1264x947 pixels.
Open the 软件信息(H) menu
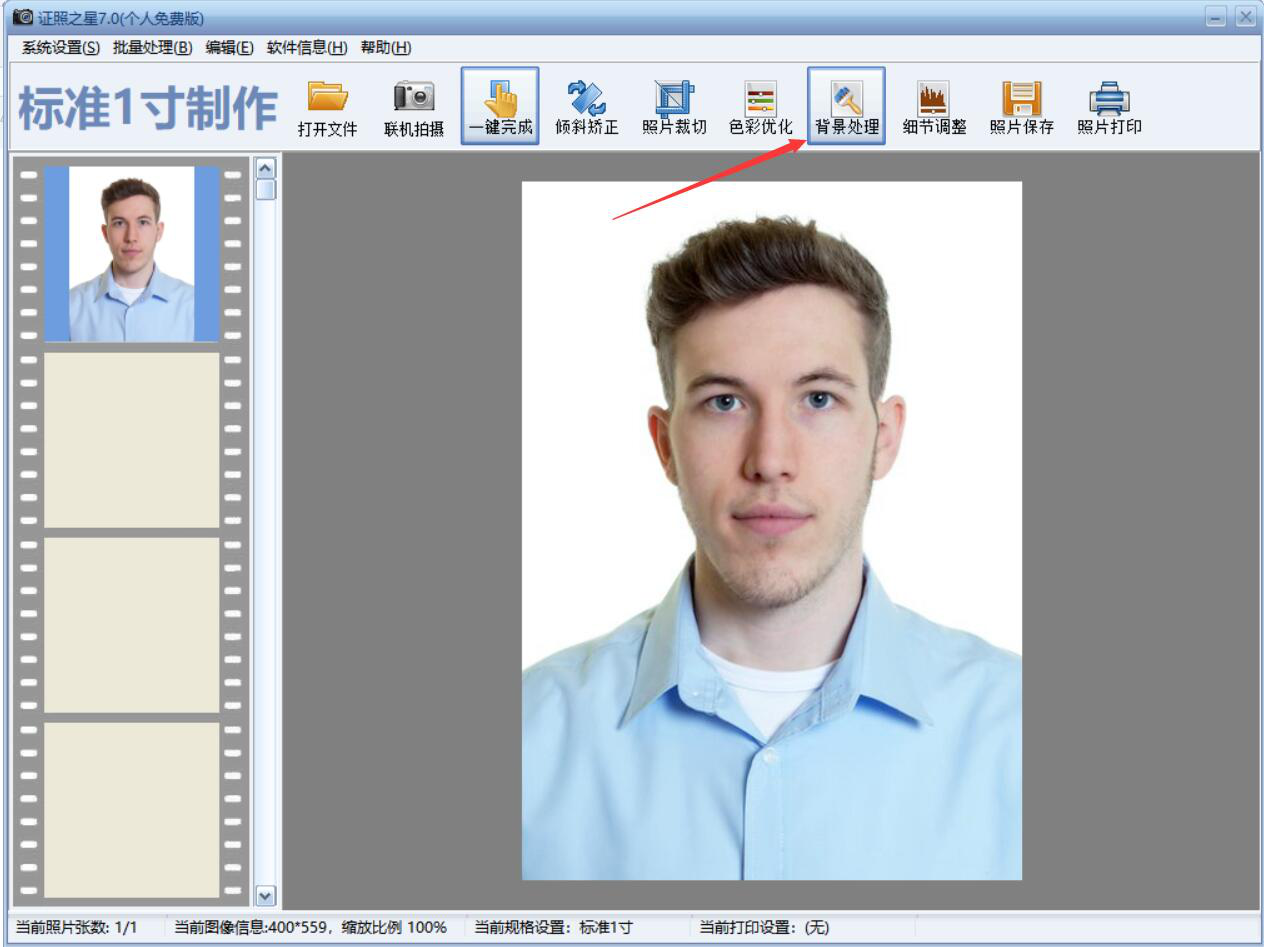pos(306,48)
